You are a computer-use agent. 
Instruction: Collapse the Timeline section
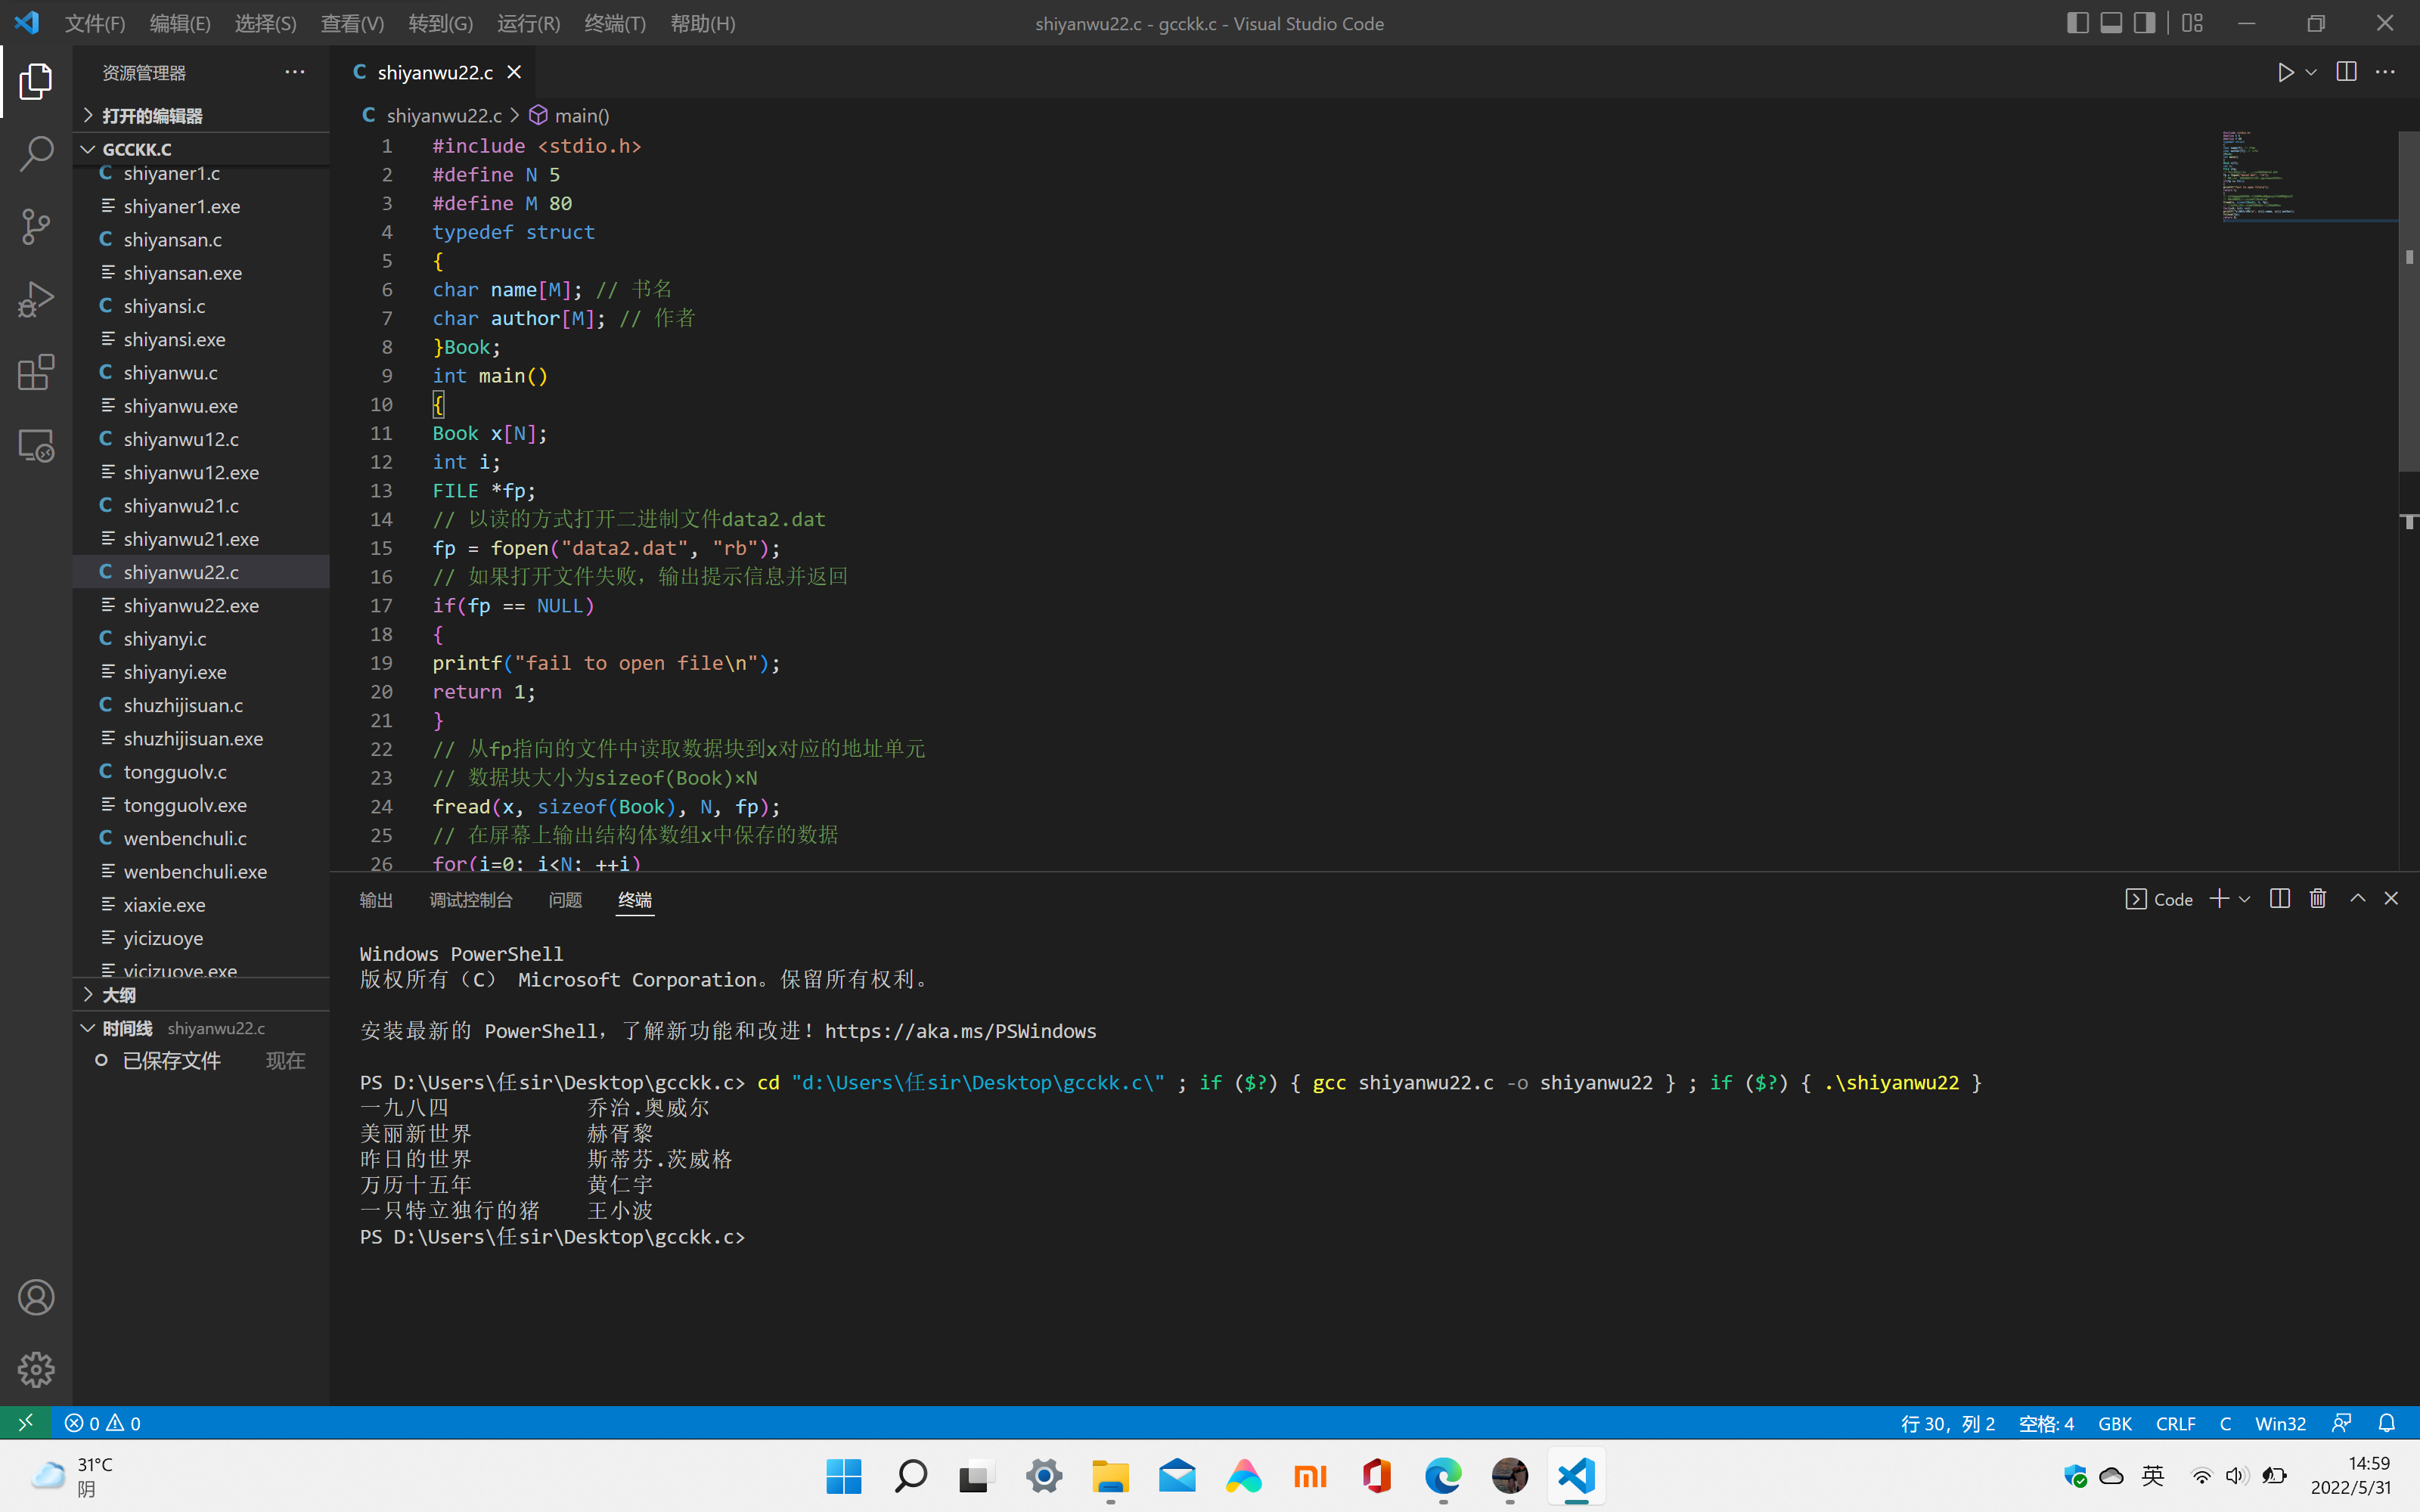click(x=201, y=1028)
